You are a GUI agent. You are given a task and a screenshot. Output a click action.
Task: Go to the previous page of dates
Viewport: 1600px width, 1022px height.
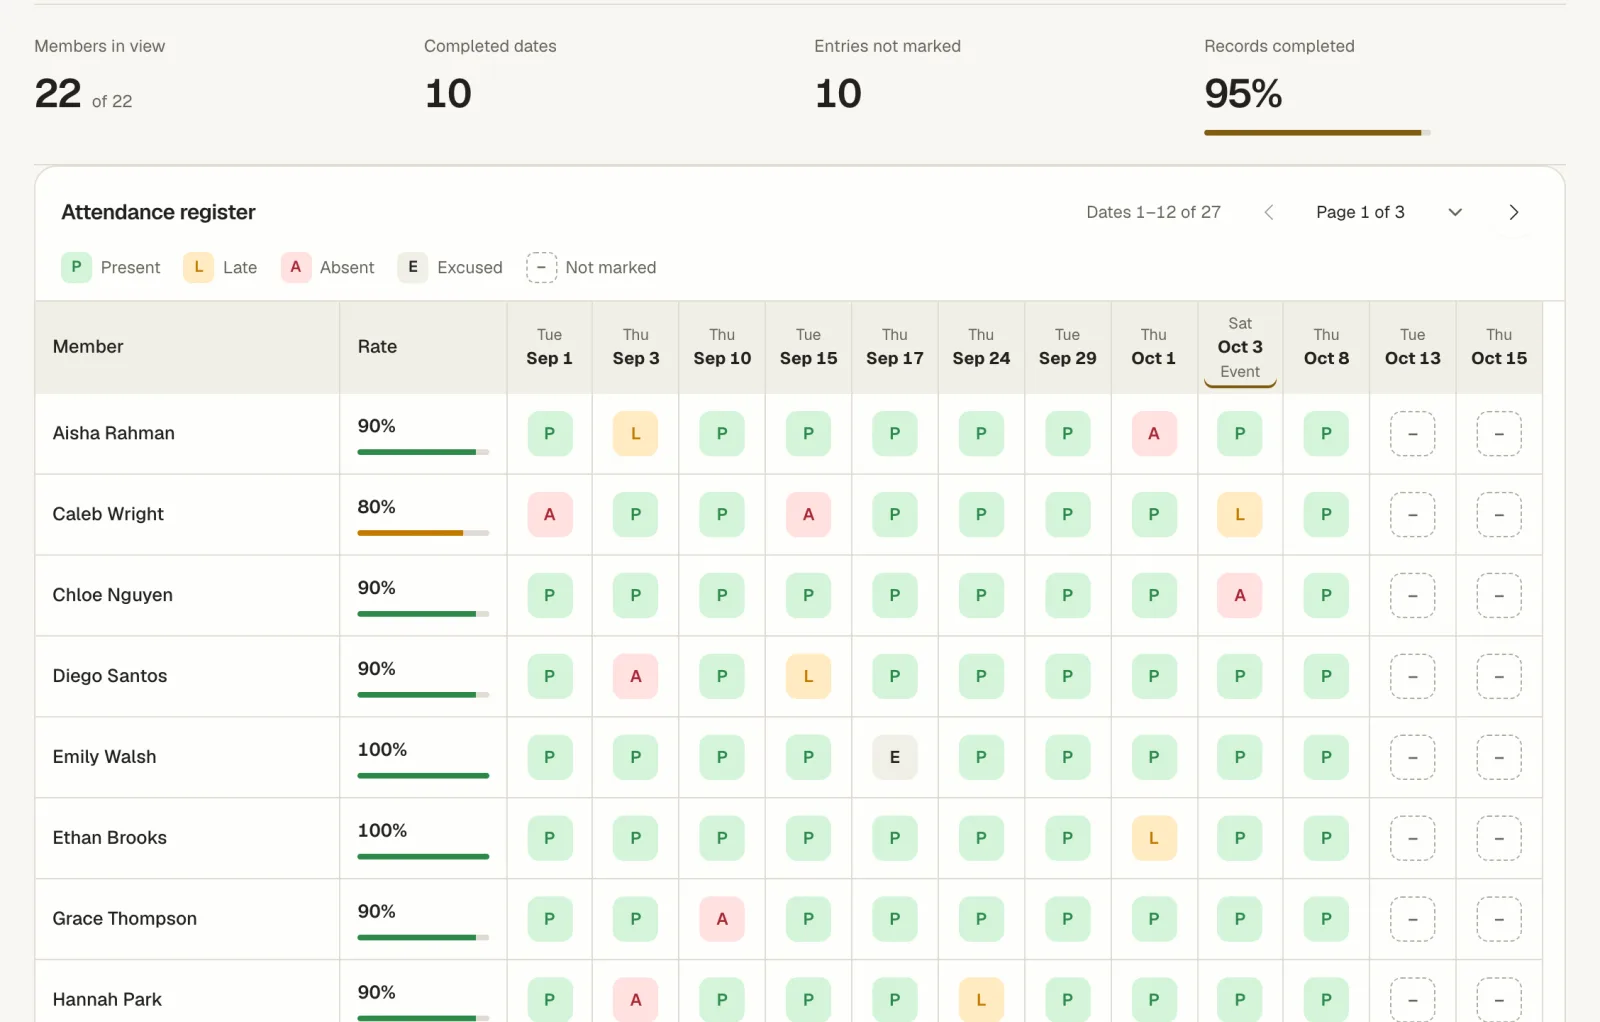(x=1269, y=212)
